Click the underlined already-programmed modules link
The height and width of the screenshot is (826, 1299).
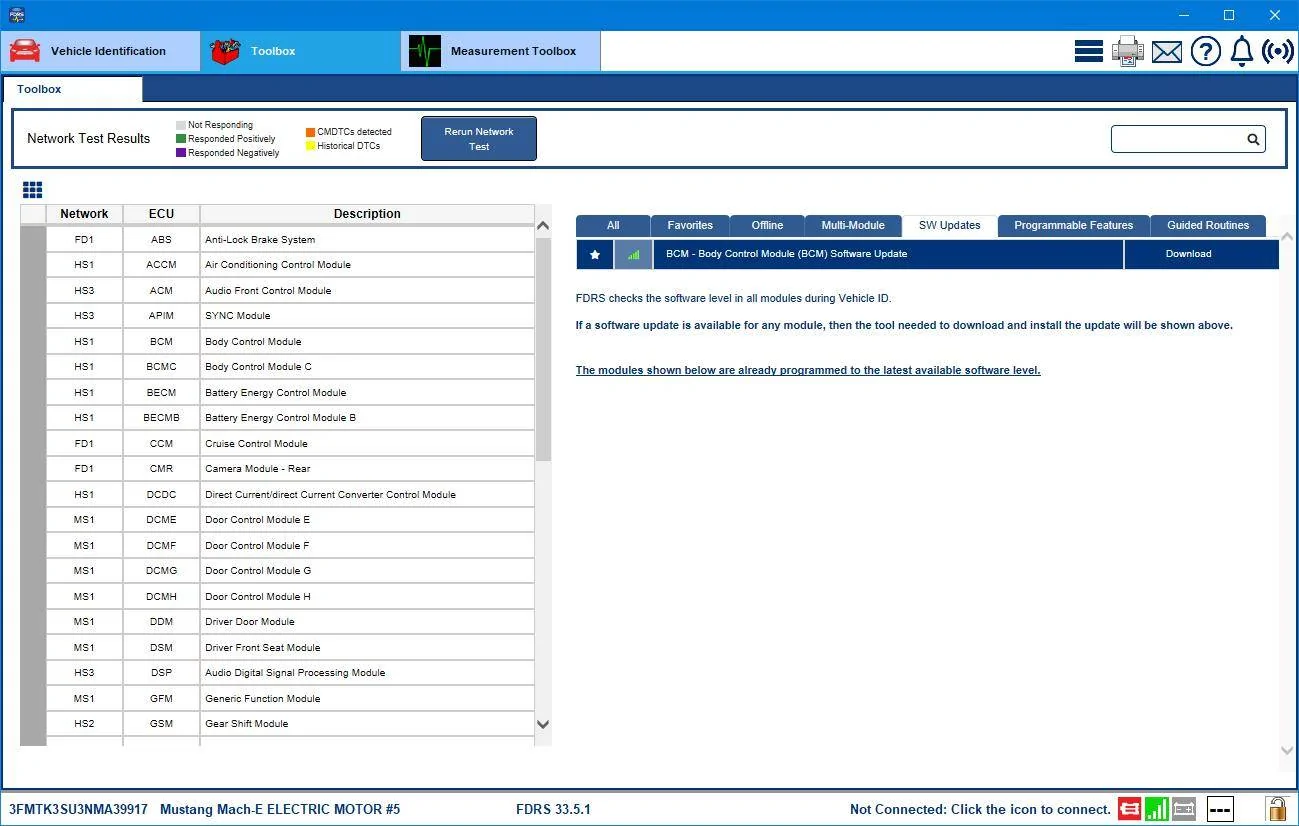808,370
